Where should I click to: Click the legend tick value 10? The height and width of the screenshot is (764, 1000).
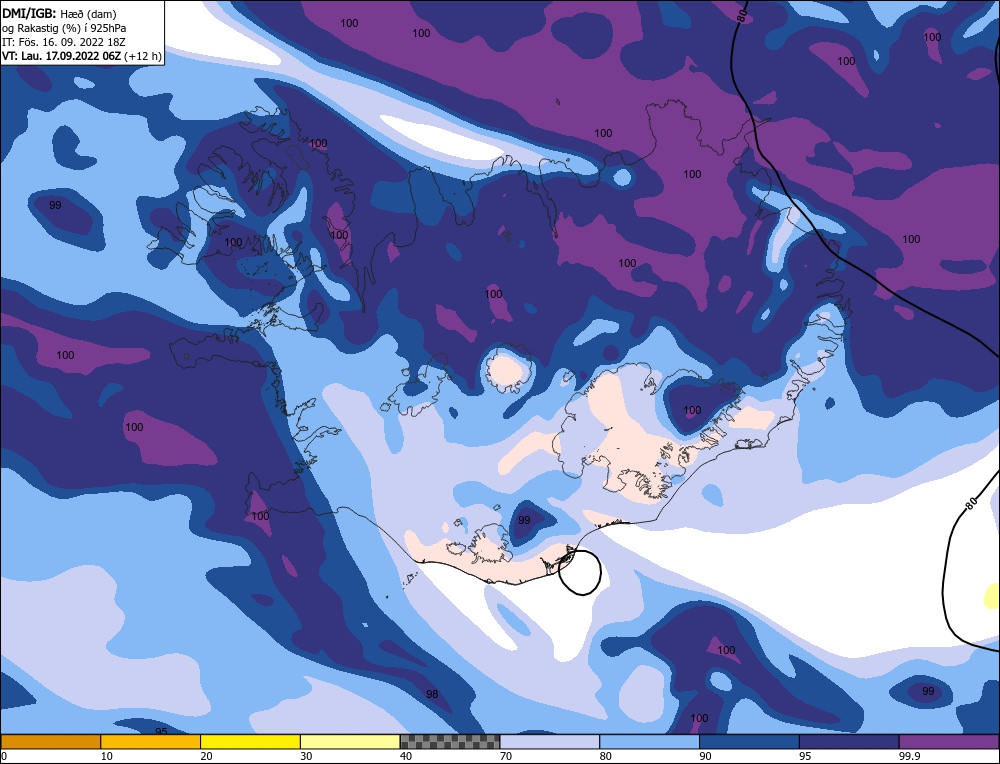click(x=107, y=756)
